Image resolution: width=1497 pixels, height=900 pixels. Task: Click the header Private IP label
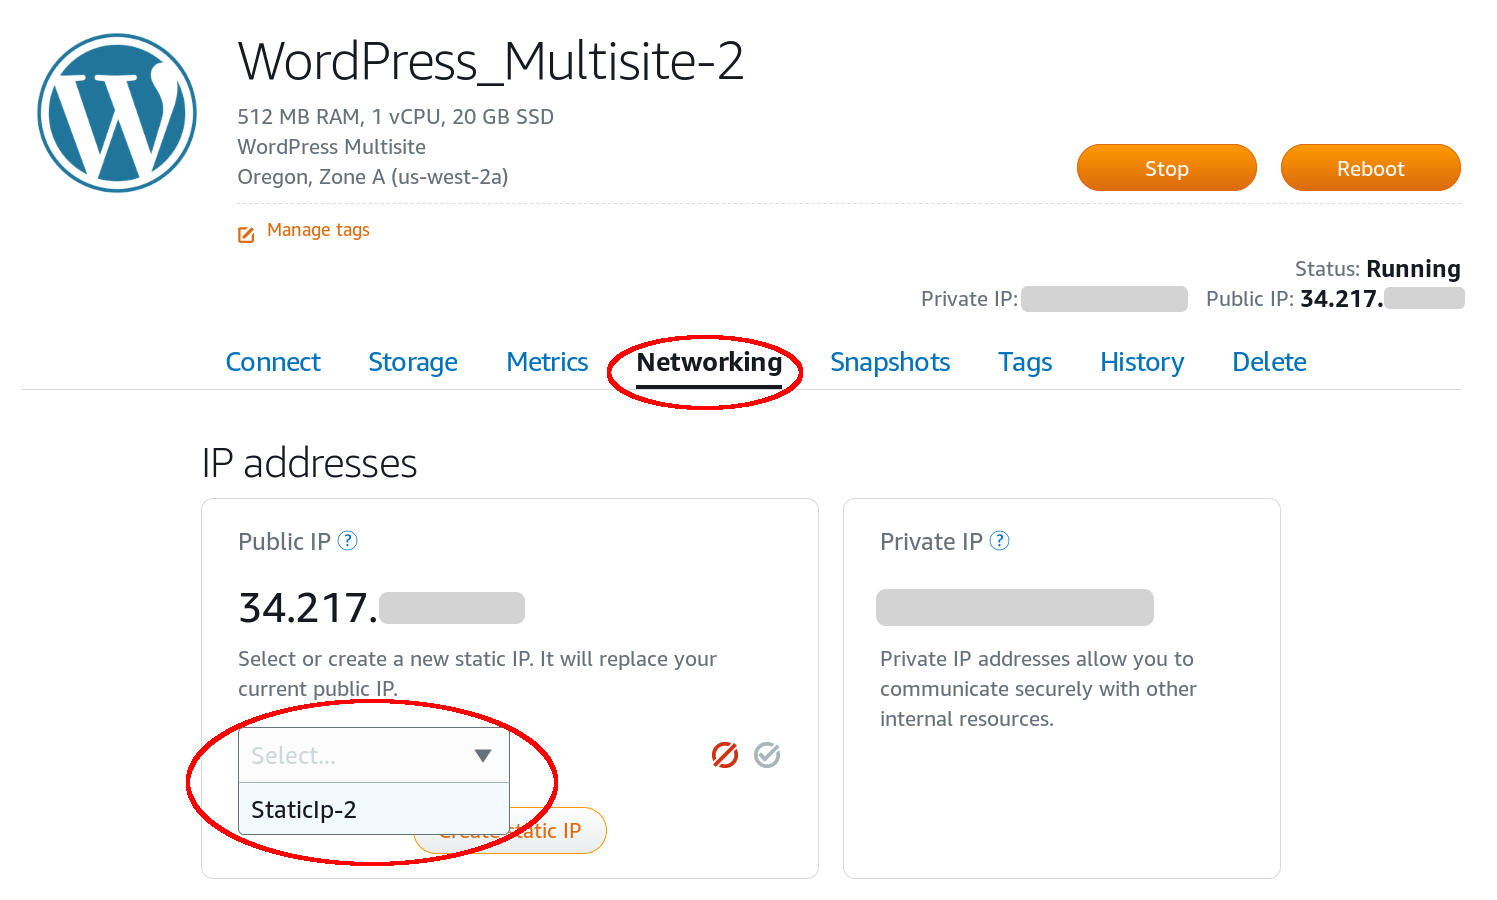click(969, 299)
